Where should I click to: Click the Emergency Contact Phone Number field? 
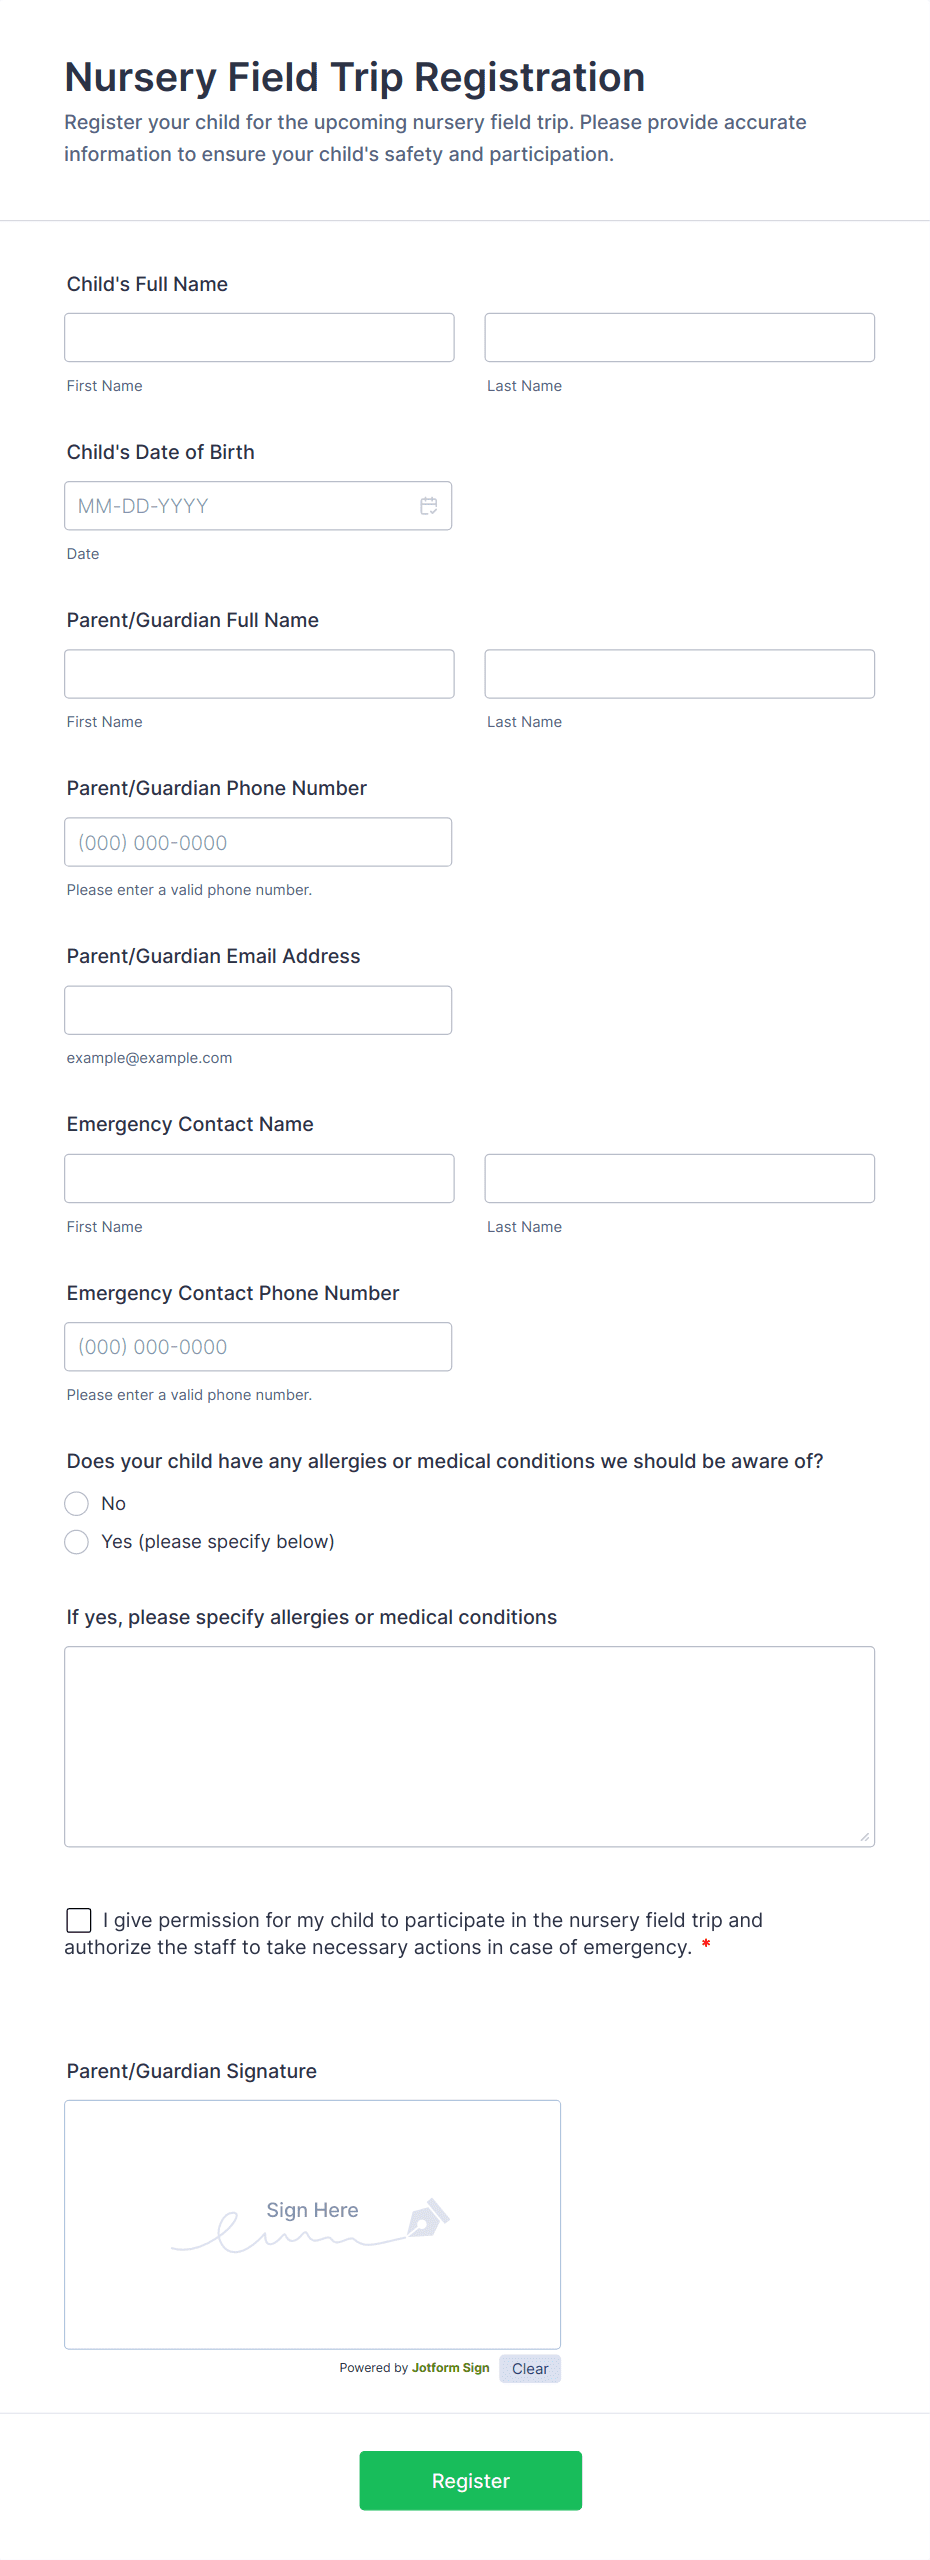point(258,1346)
